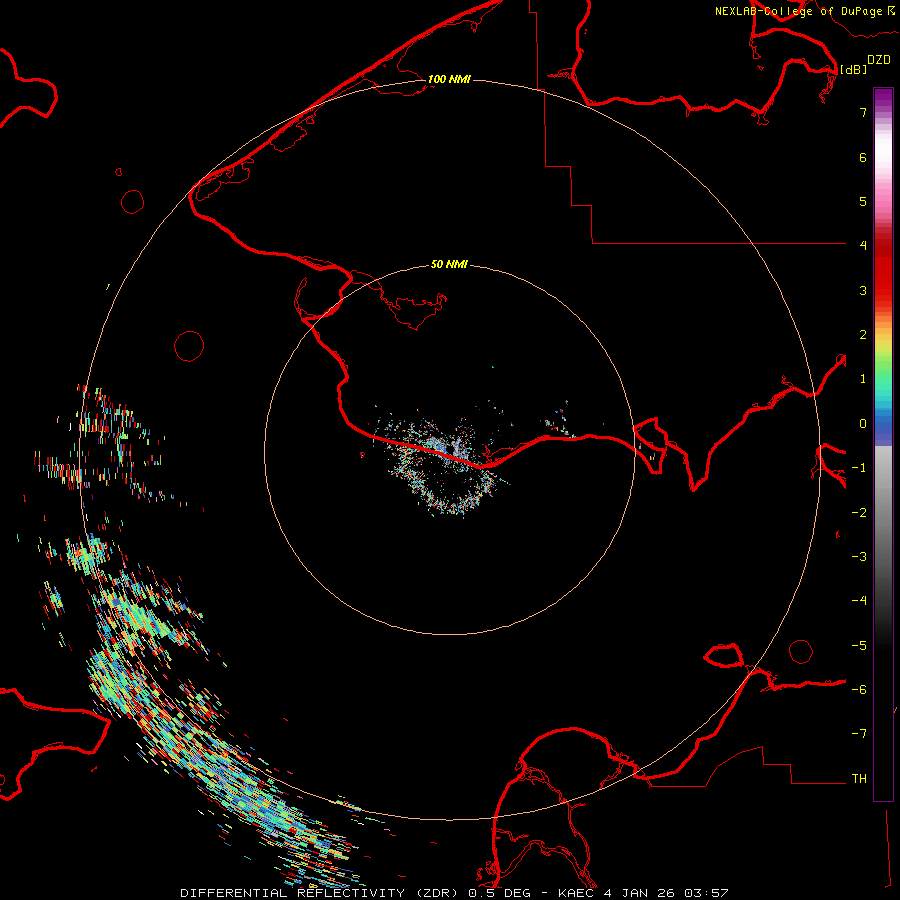Click the 100 NMI range ring label
Screen dimensions: 900x900
(449, 79)
